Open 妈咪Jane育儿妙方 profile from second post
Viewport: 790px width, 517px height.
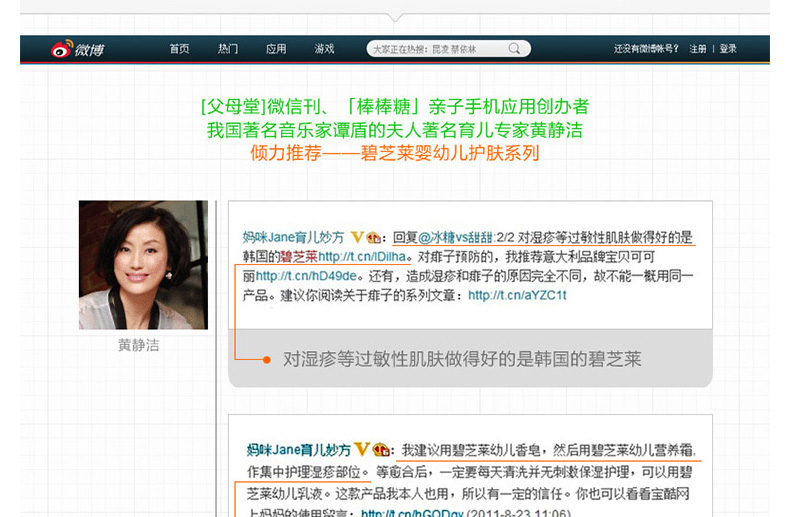[299, 450]
